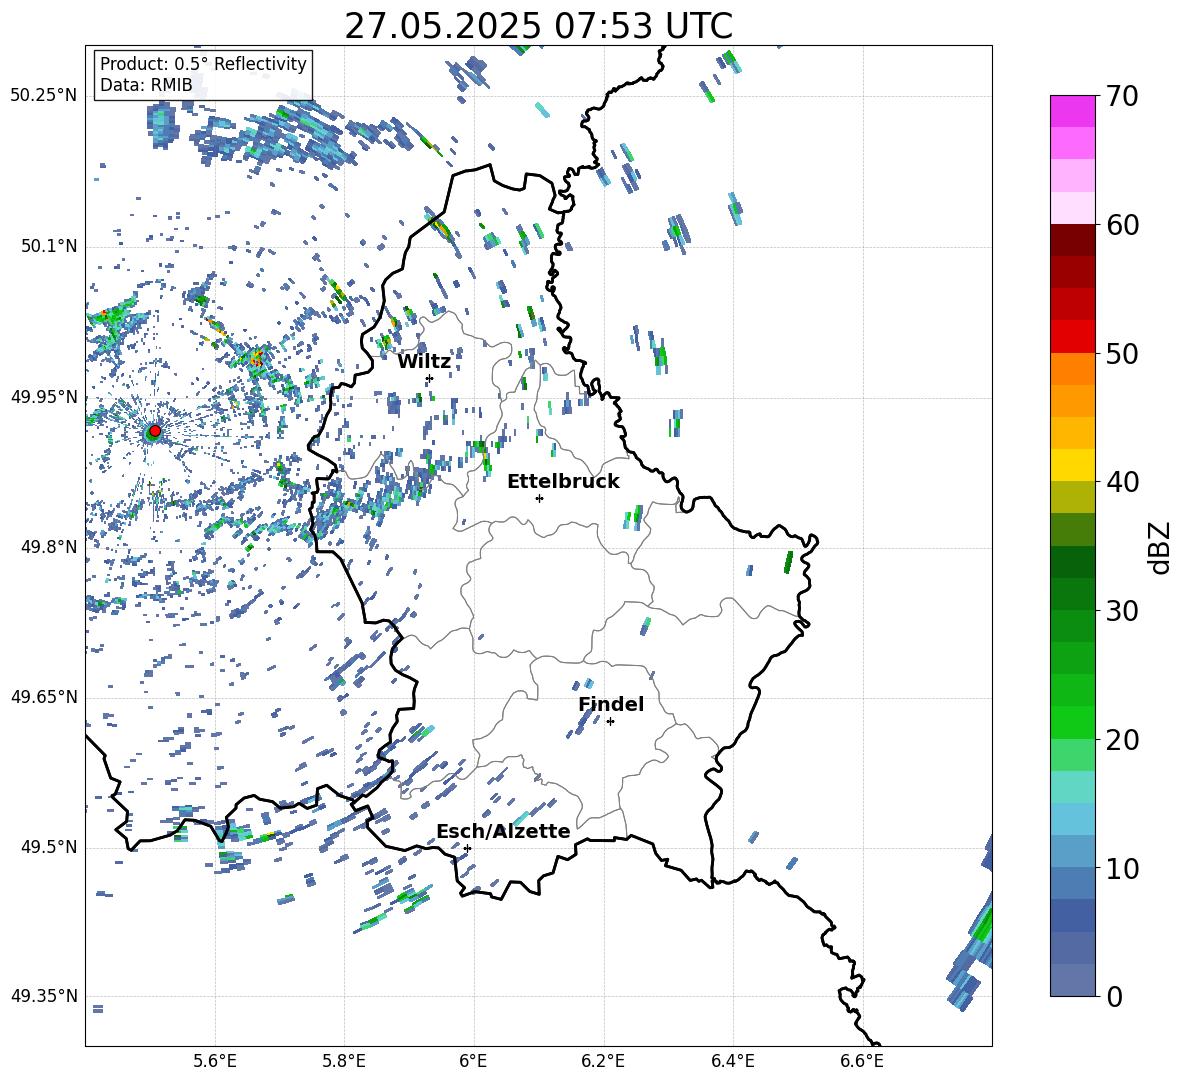
Task: Click the 50 dBZ colorbar tick label
Action: click(x=1122, y=353)
